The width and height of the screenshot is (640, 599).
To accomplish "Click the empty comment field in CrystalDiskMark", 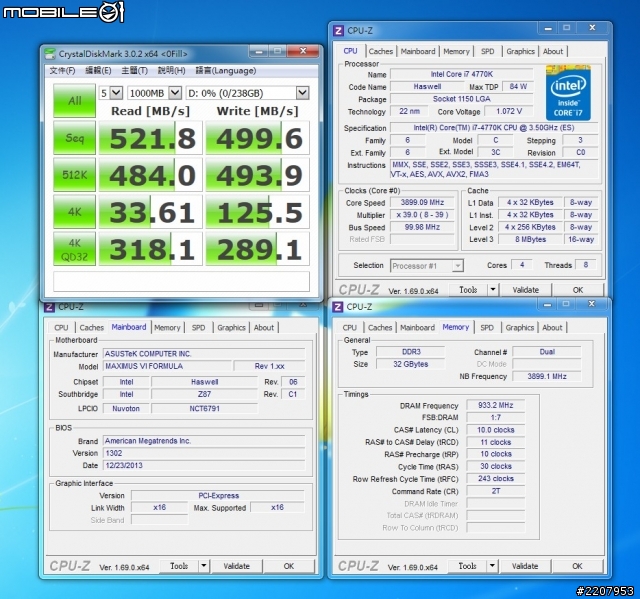I will pos(181,281).
